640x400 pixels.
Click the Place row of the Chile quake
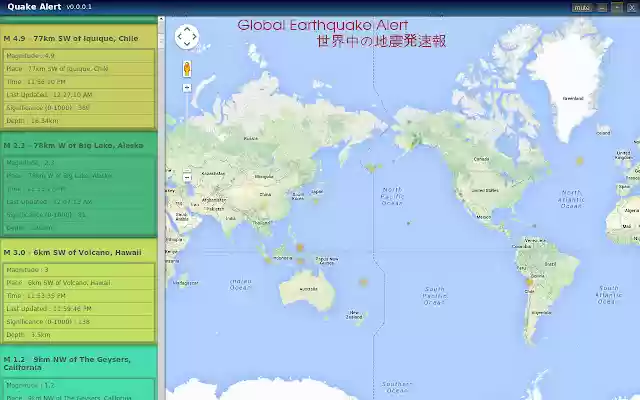pos(79,69)
